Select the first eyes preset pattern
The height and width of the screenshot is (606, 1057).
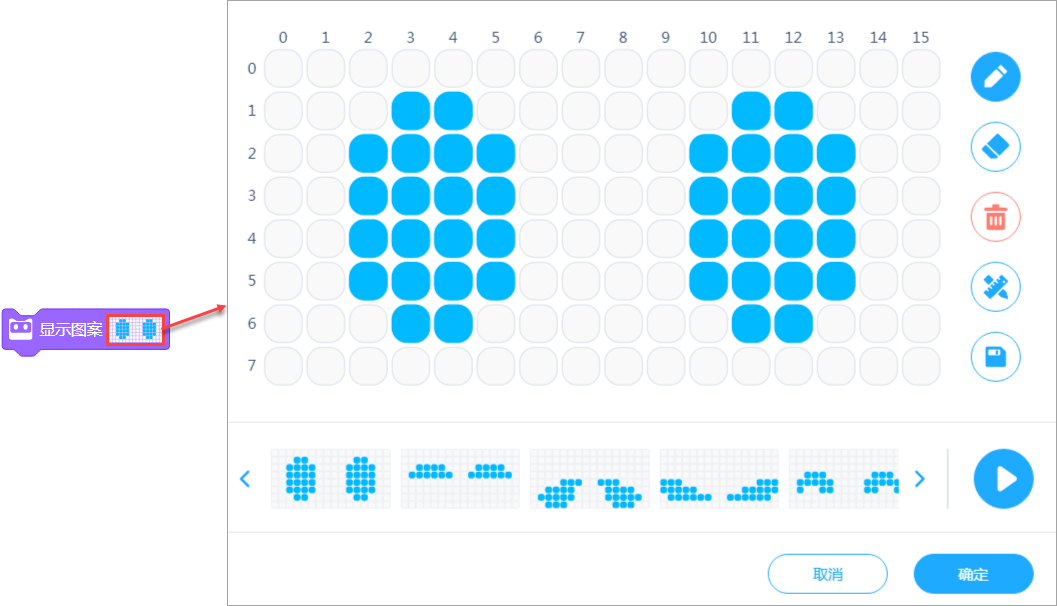pos(330,478)
